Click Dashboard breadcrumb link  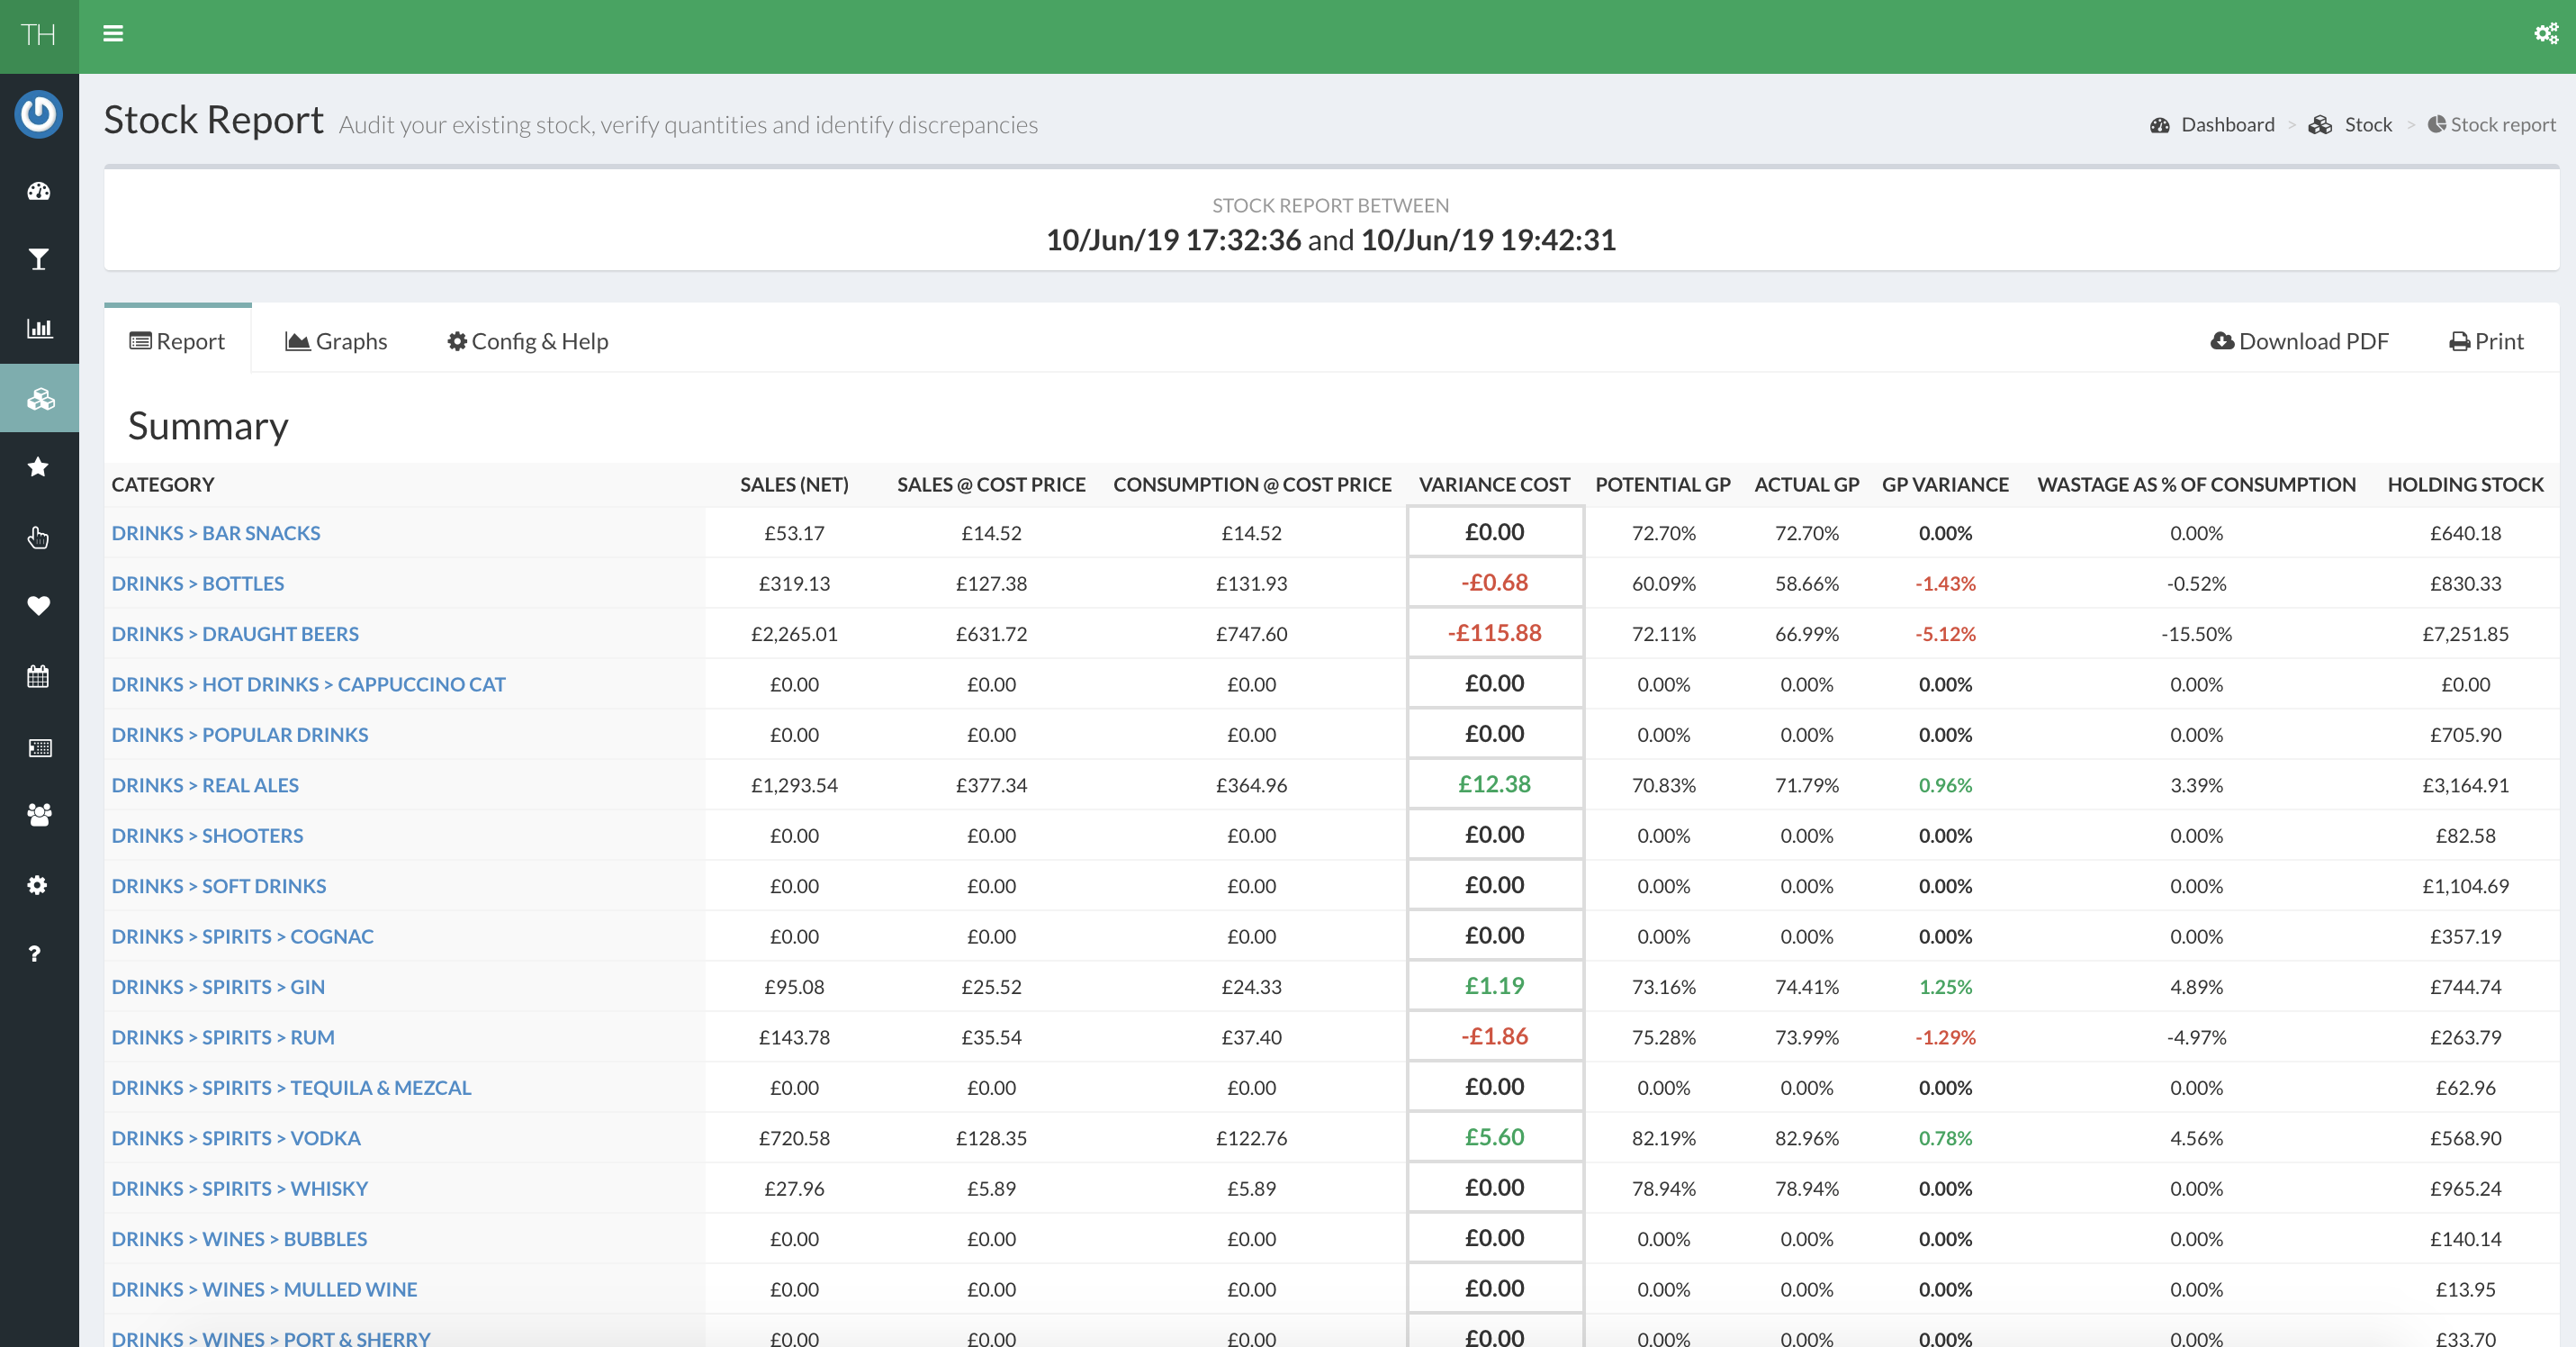(2227, 125)
